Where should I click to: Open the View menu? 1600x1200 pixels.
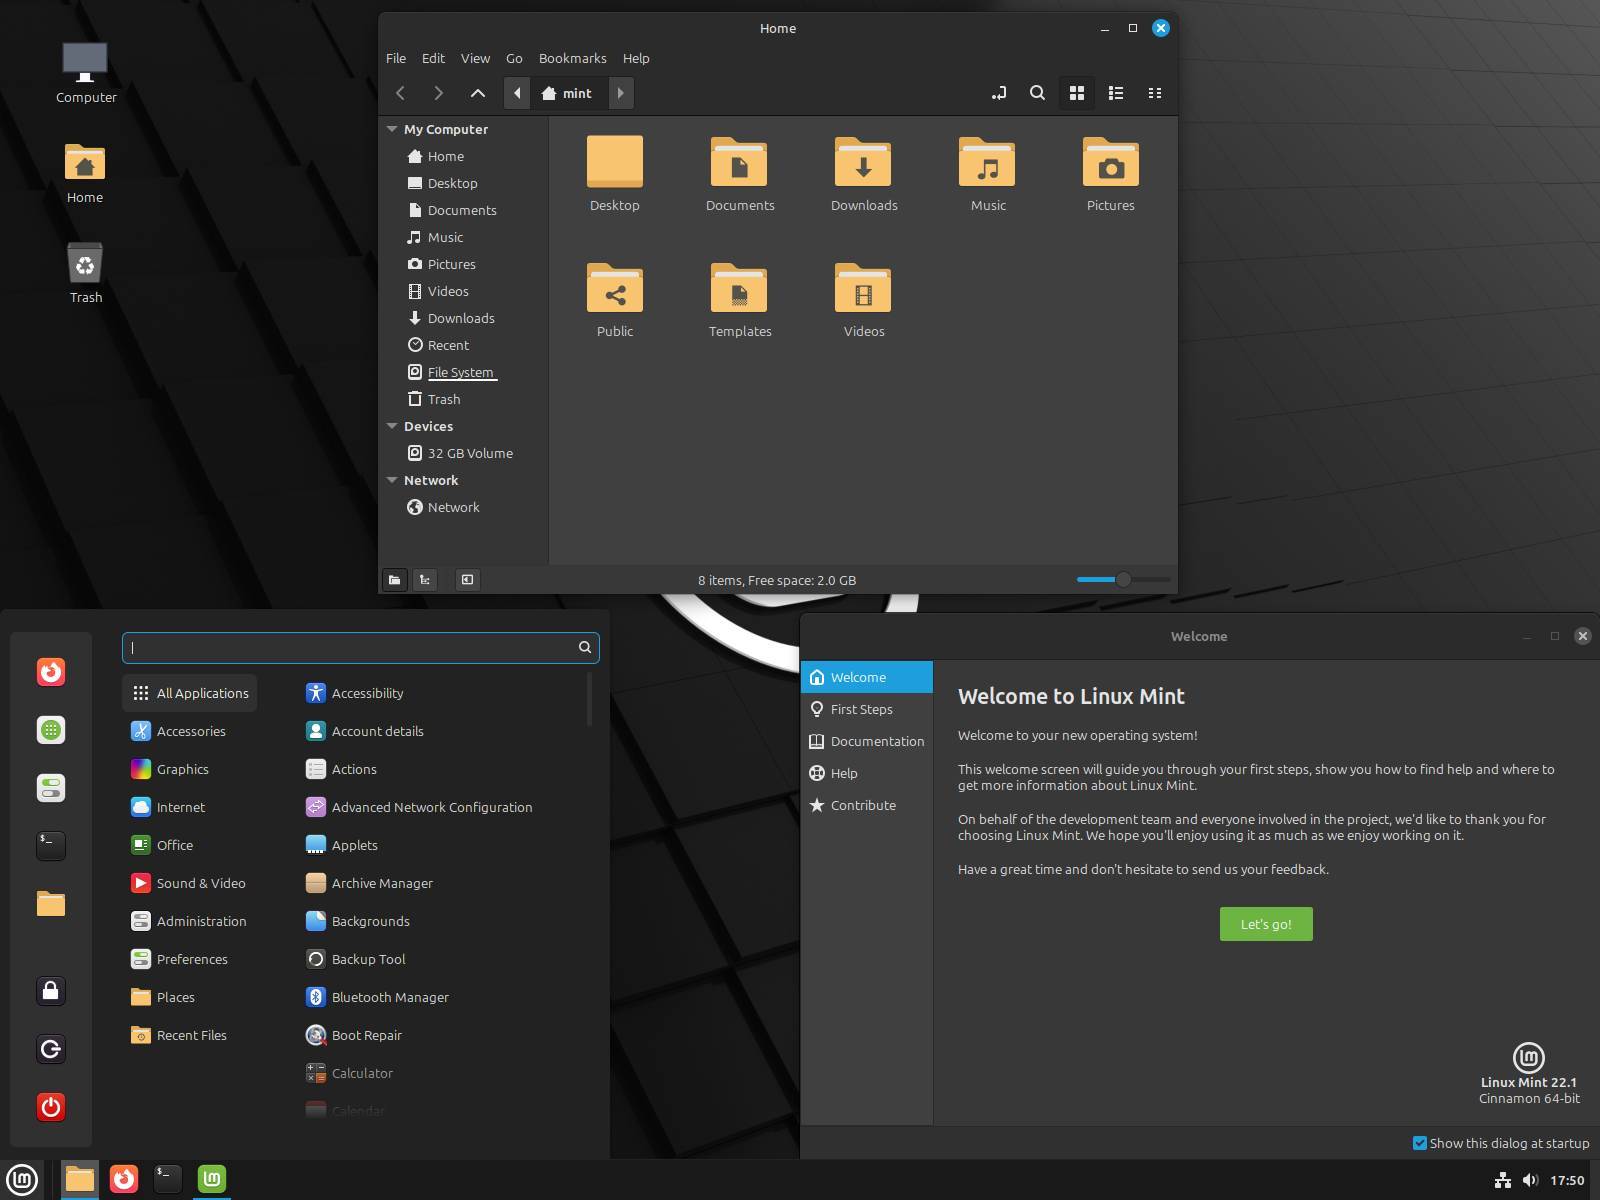tap(475, 58)
